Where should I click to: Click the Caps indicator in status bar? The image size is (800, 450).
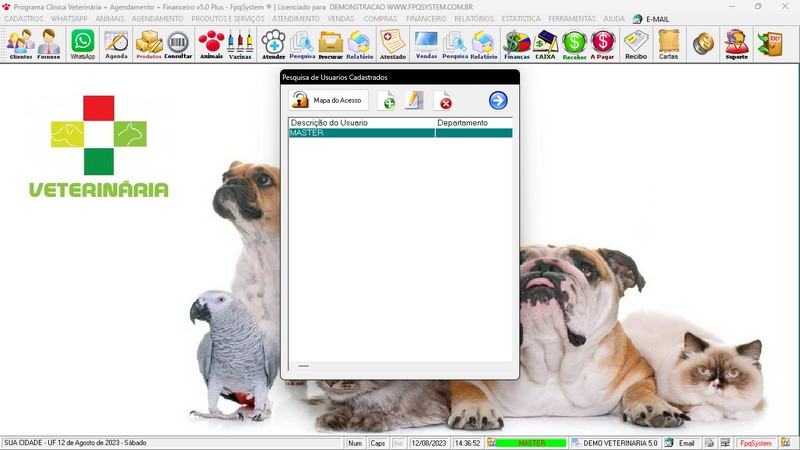tap(378, 443)
